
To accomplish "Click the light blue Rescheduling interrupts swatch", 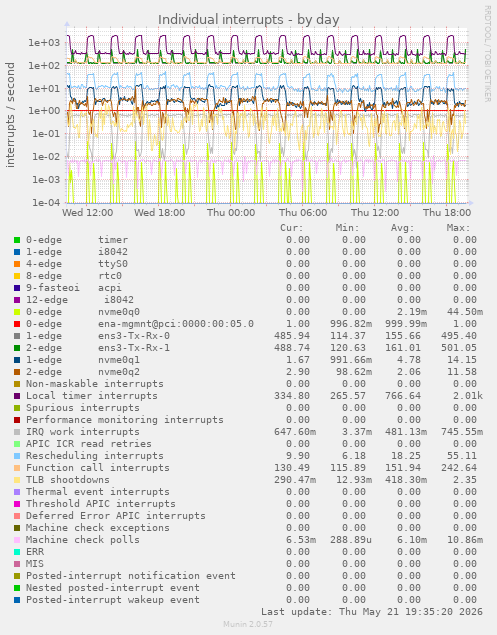I will pos(17,456).
